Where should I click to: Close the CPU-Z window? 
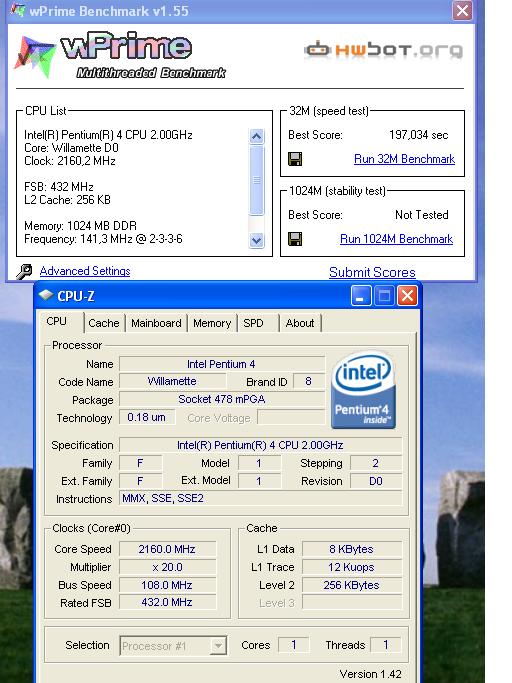(407, 296)
